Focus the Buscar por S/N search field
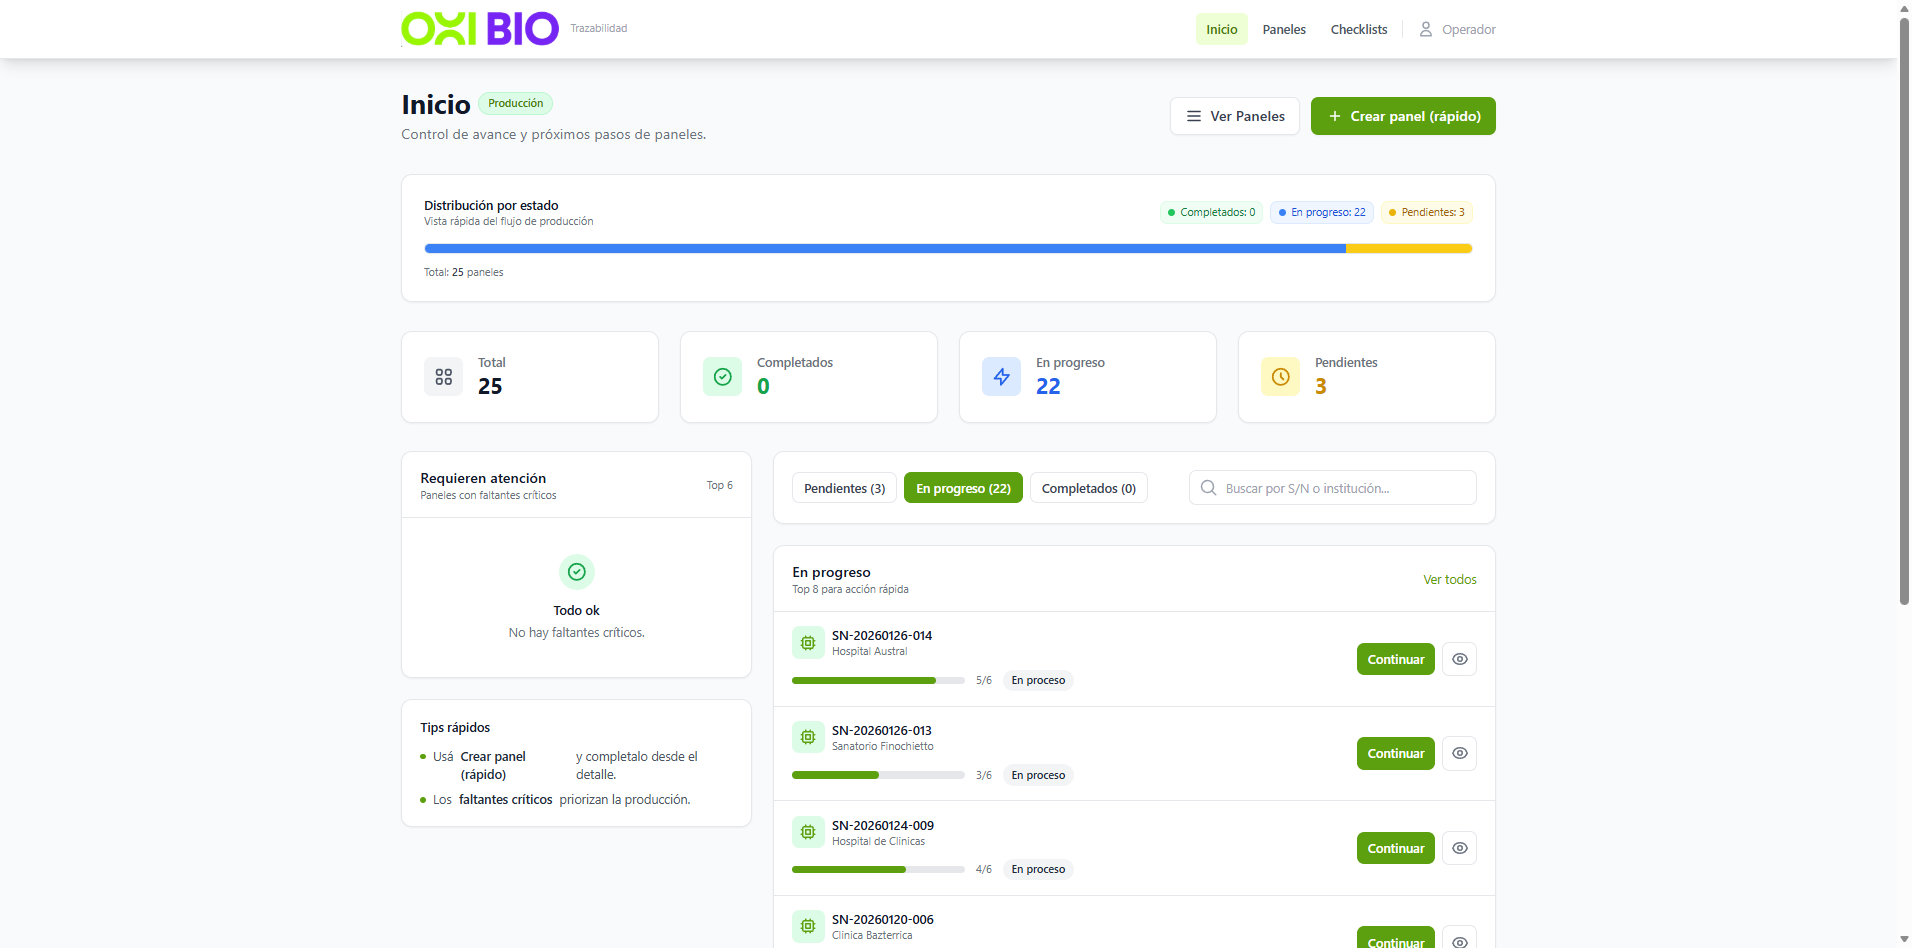Image resolution: width=1912 pixels, height=948 pixels. [1333, 488]
